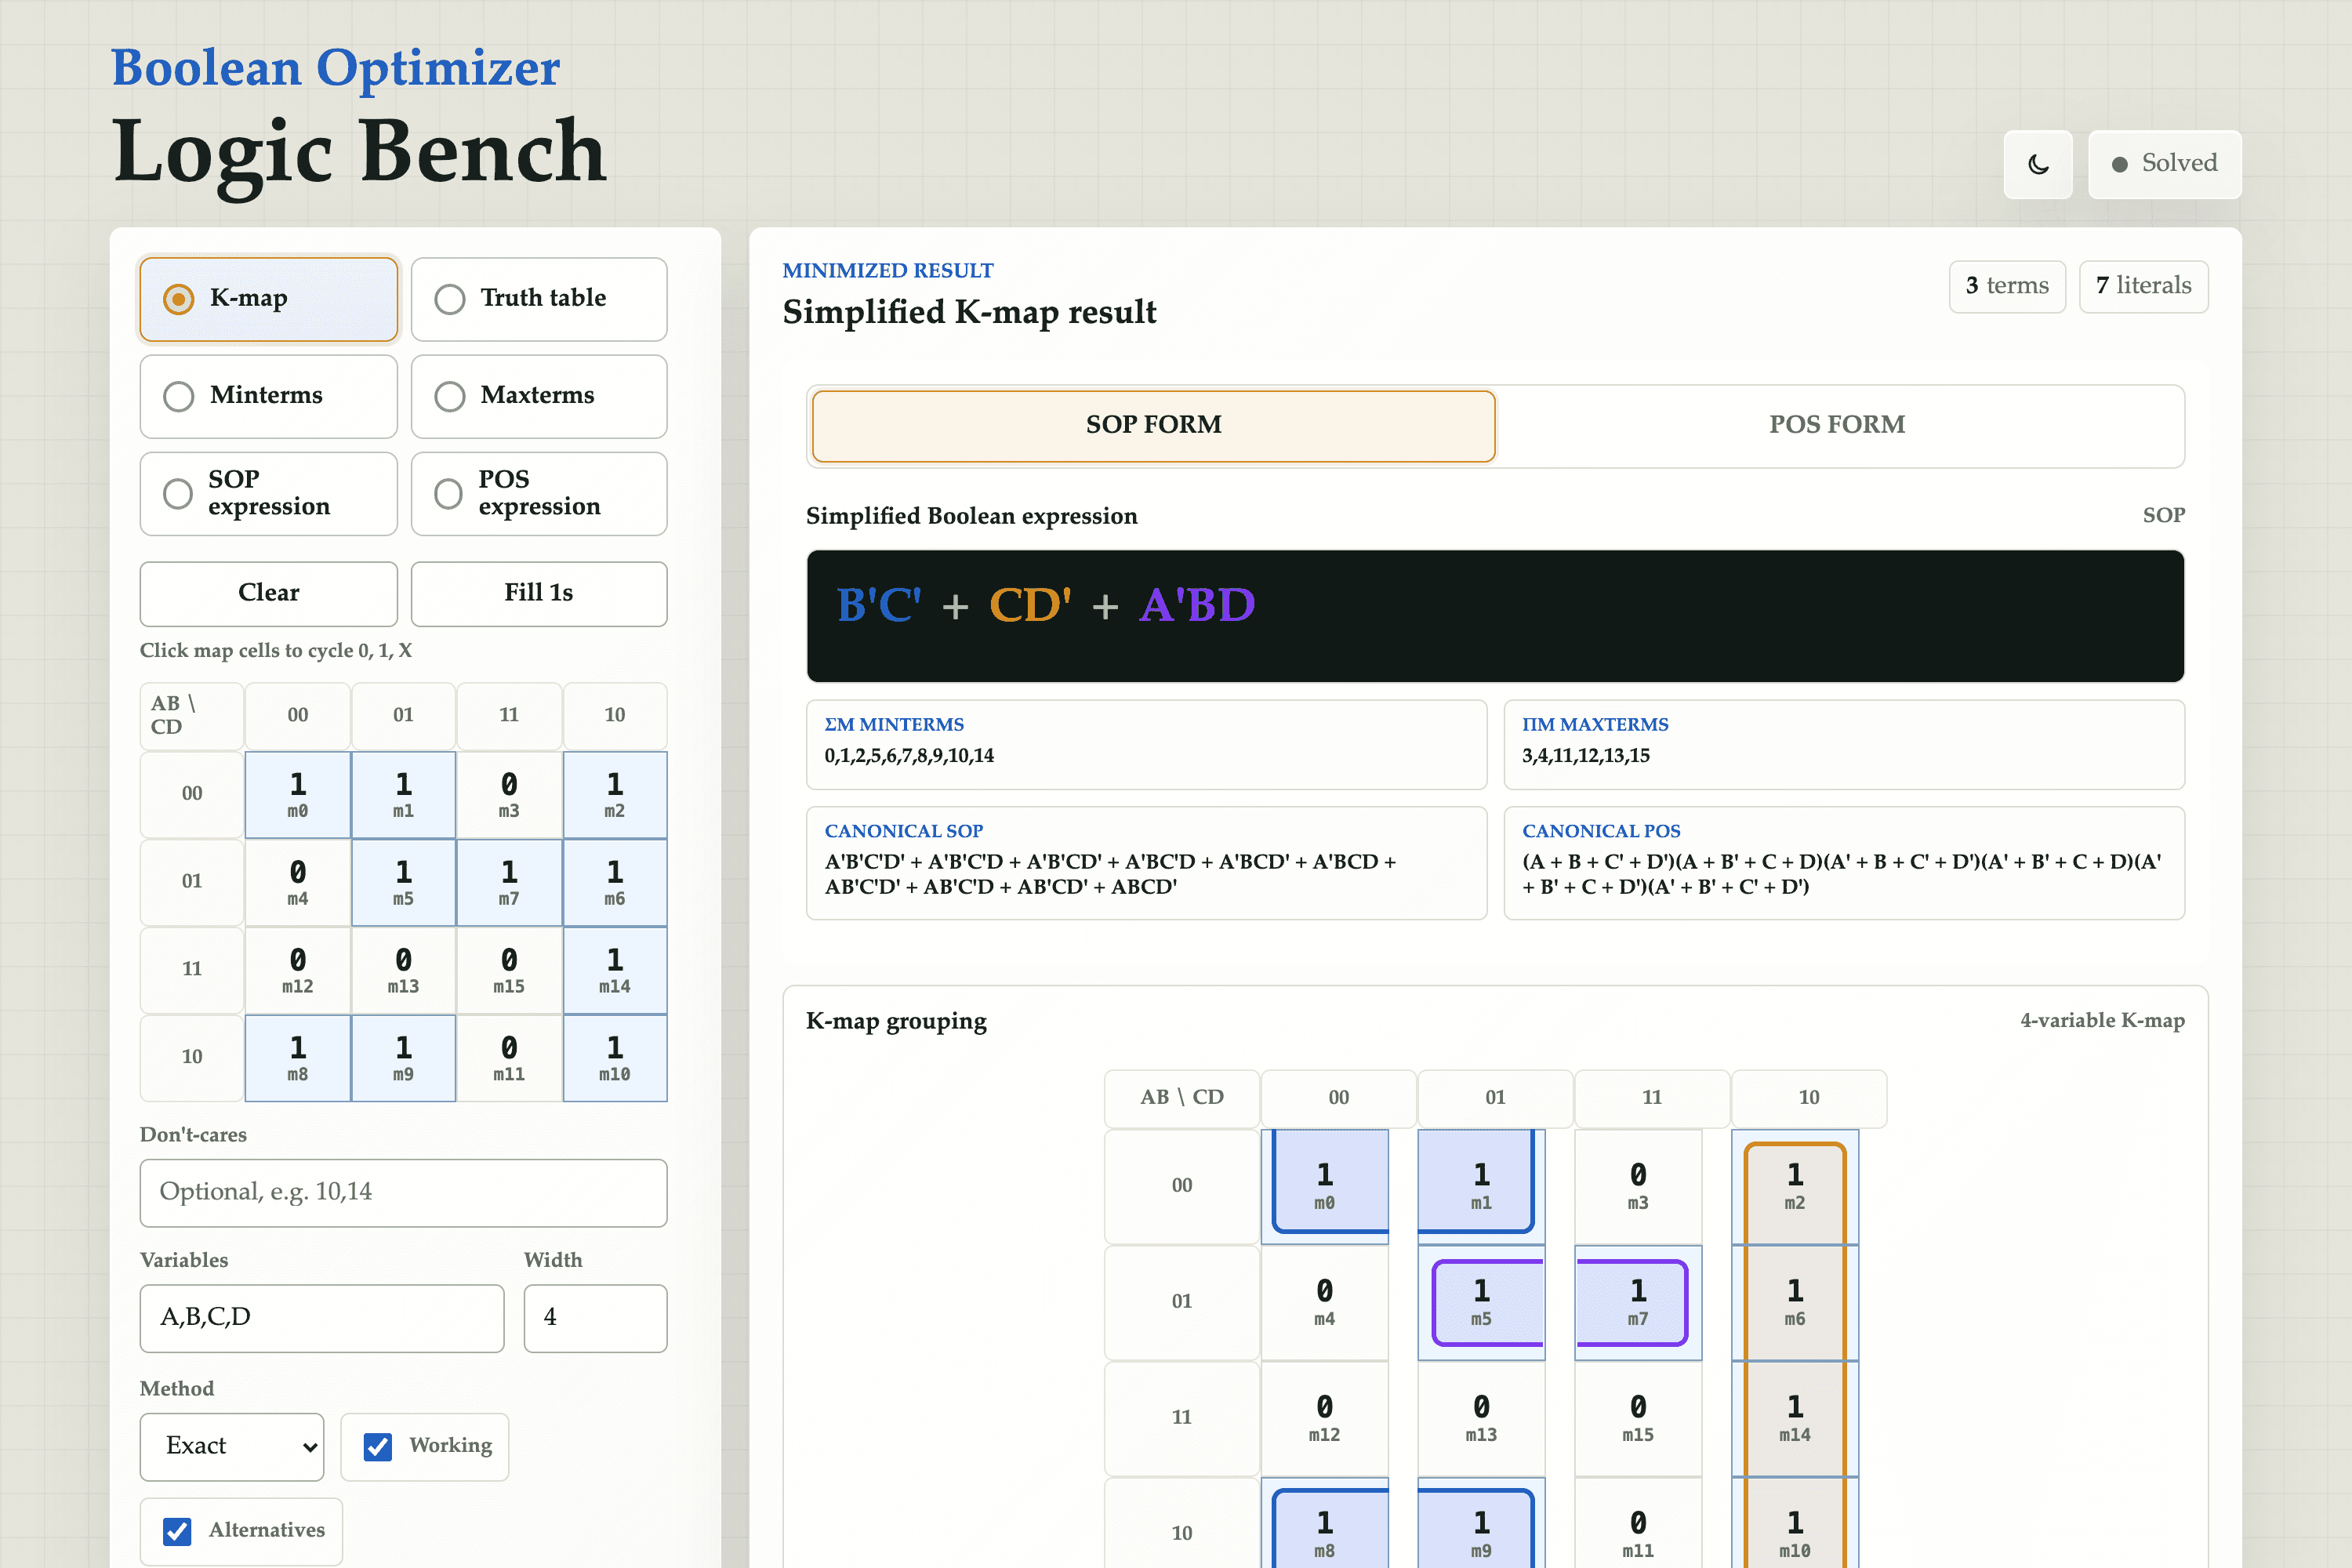Click the 3 terms badge
The image size is (2352, 1568).
2007,286
